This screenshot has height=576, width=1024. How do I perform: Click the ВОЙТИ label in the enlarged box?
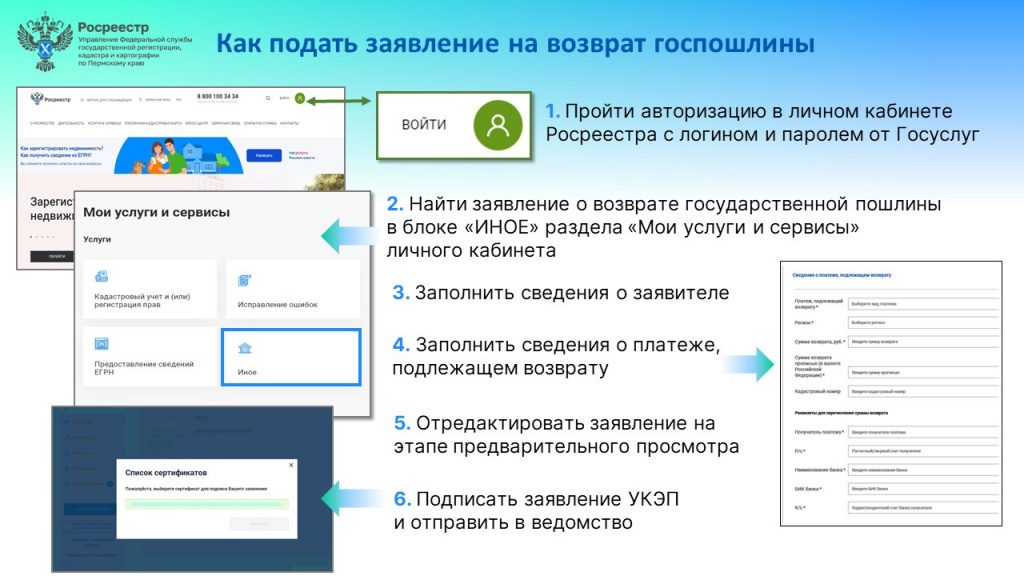pos(424,125)
